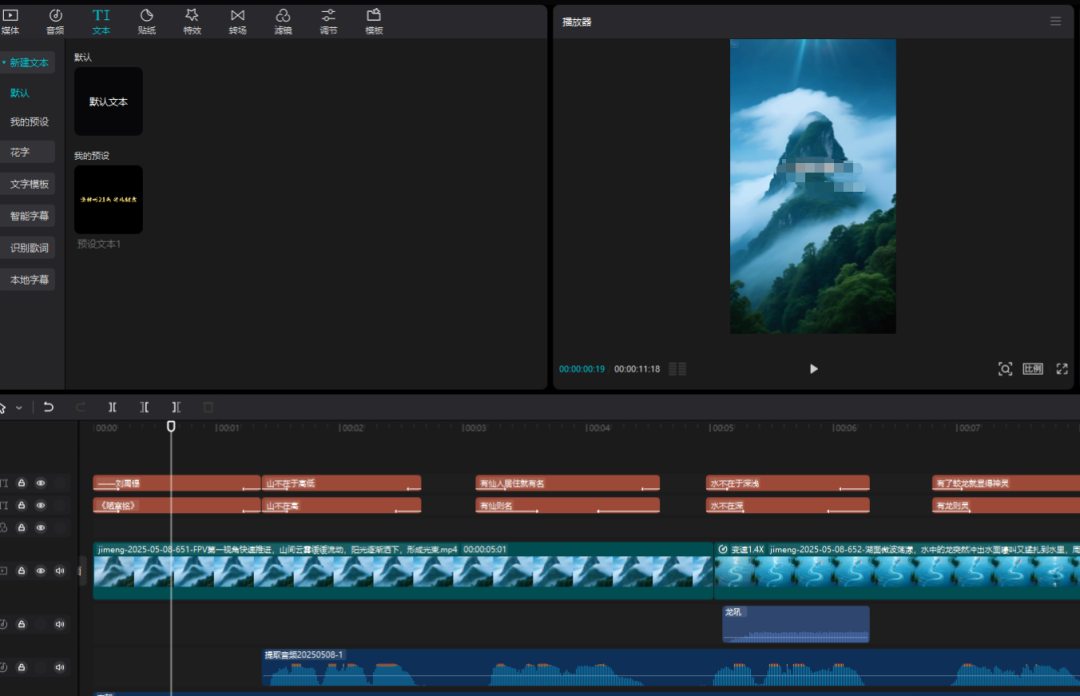1080x696 pixels.
Task: Toggle the lock on the 龙吼 audio track
Action: coord(21,625)
